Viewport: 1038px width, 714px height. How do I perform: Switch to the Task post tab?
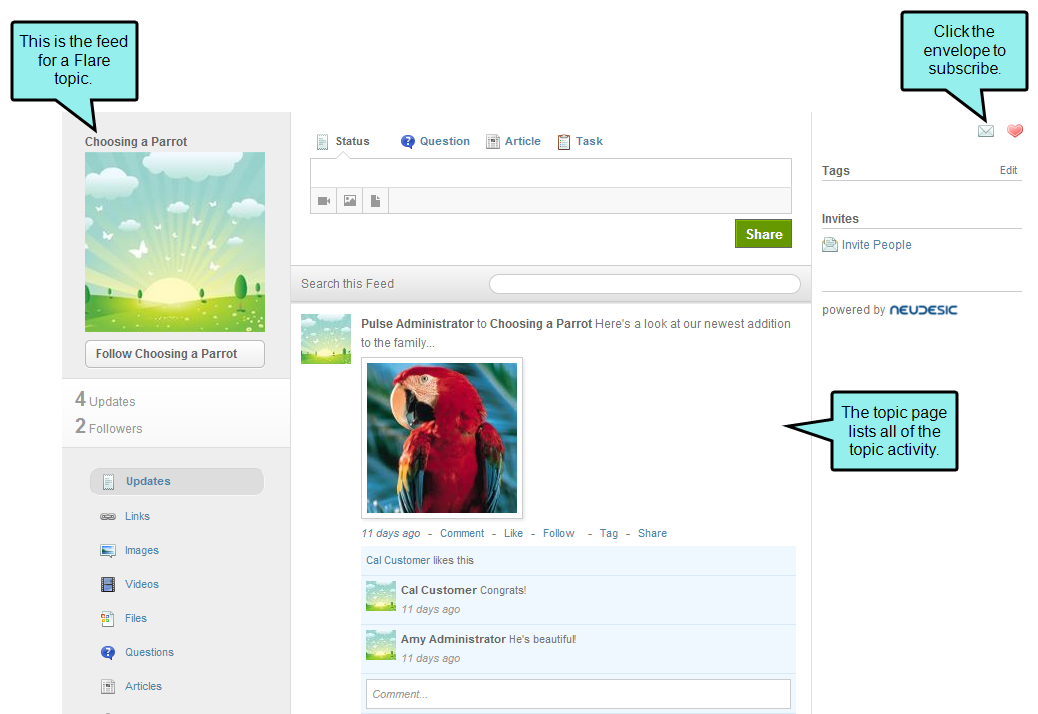589,141
